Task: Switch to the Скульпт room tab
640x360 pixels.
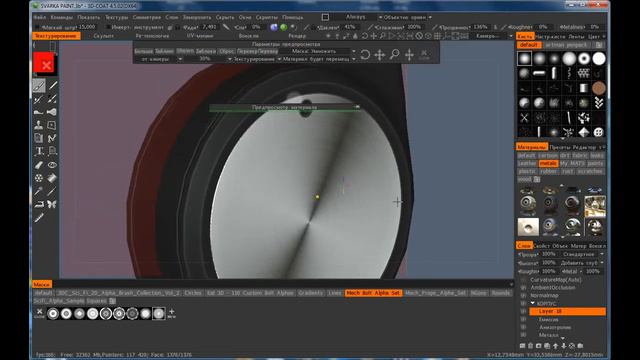Action: pyautogui.click(x=104, y=36)
